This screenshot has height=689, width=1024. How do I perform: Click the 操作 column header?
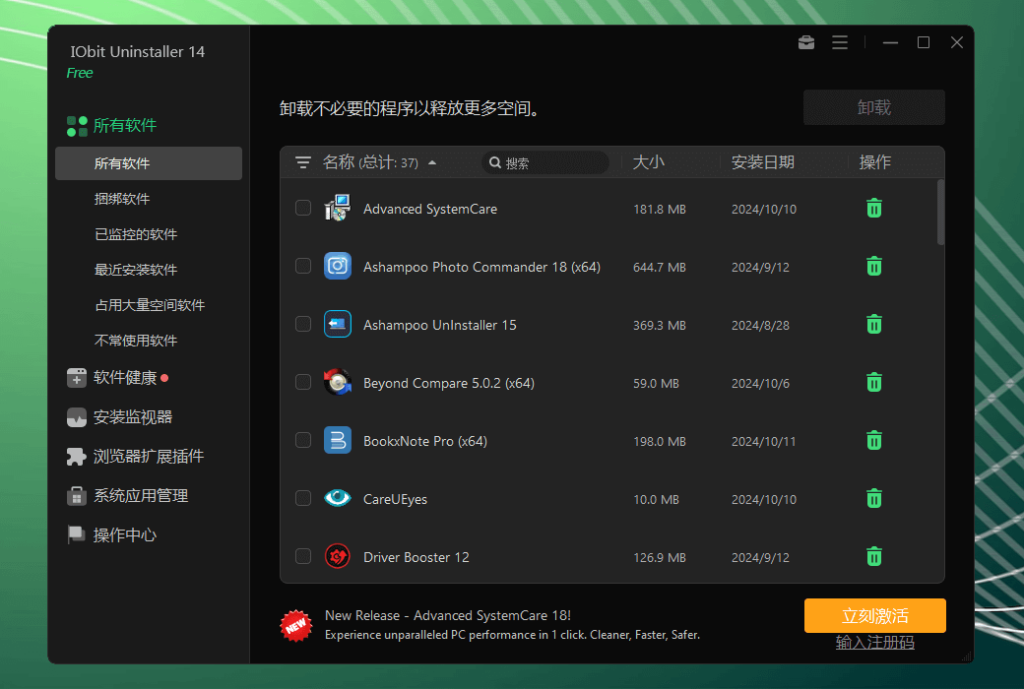874,162
